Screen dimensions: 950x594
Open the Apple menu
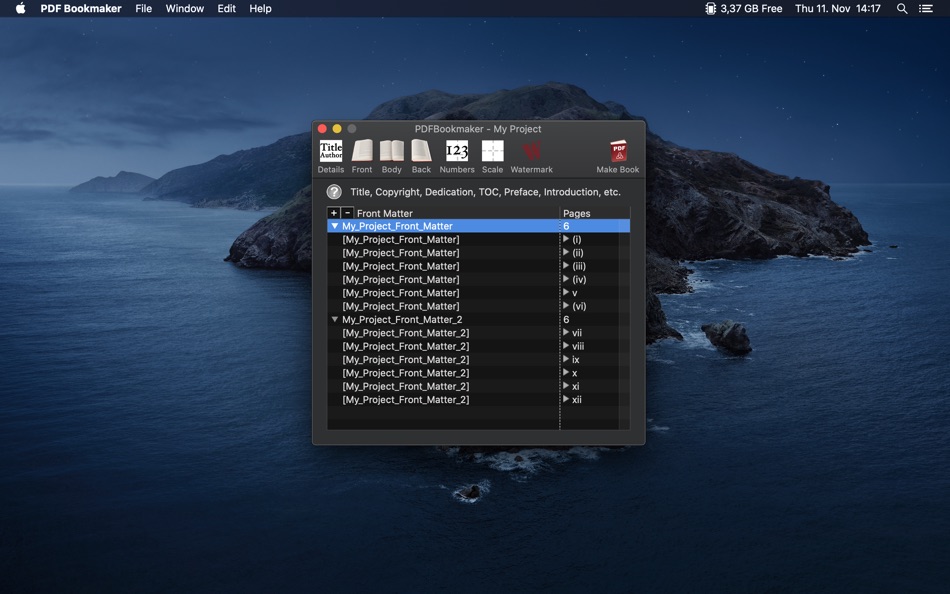[21, 8]
